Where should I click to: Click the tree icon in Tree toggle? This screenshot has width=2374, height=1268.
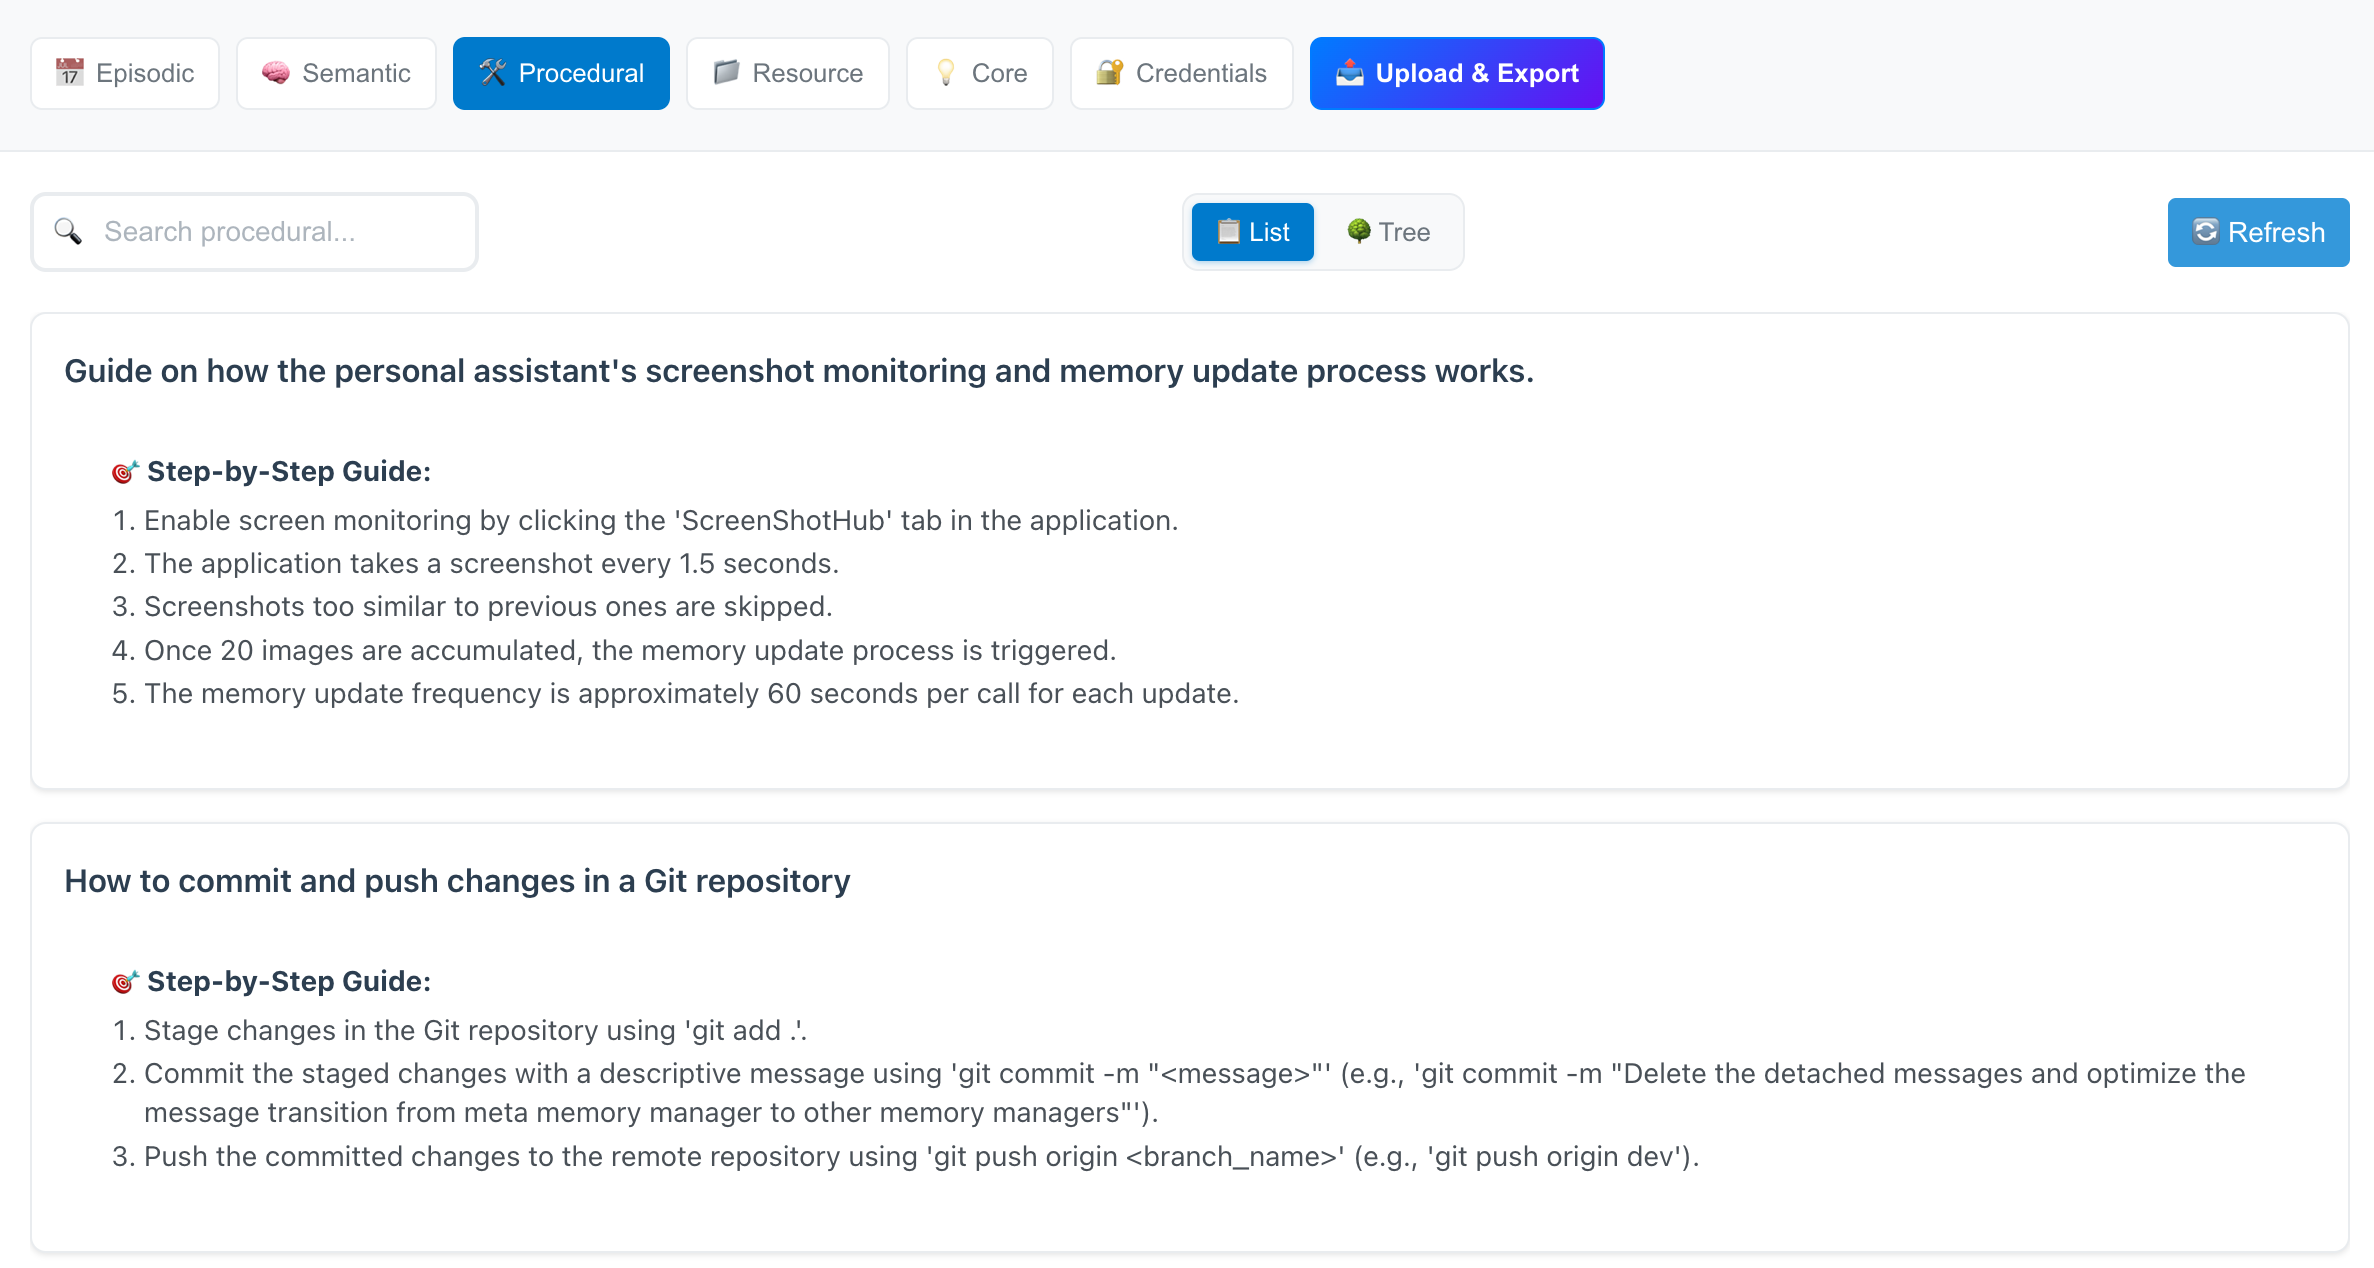1359,231
